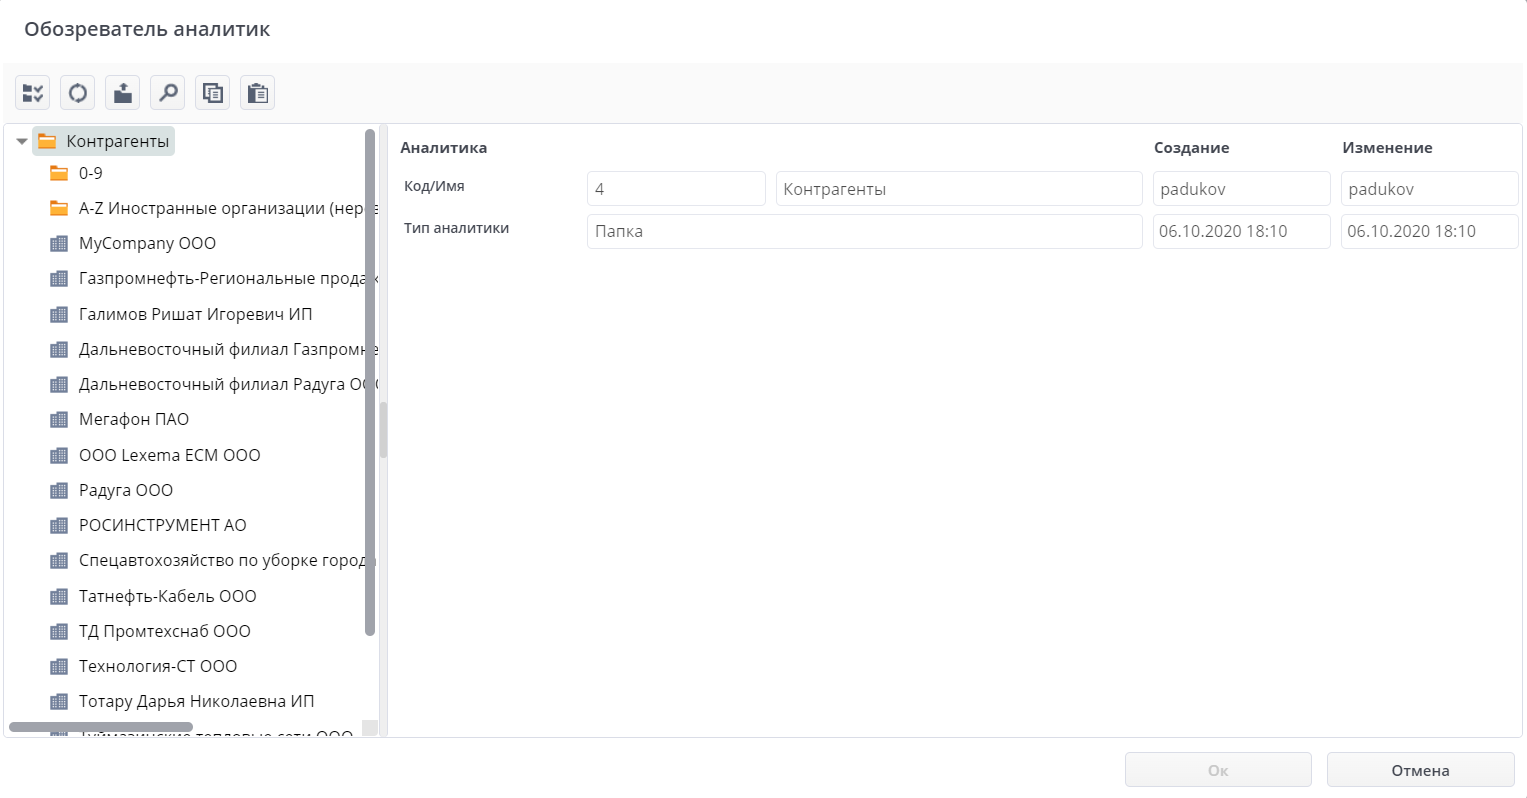Screen dimensions: 1527x798
Task: Refresh the analytics tree
Action: 77,93
